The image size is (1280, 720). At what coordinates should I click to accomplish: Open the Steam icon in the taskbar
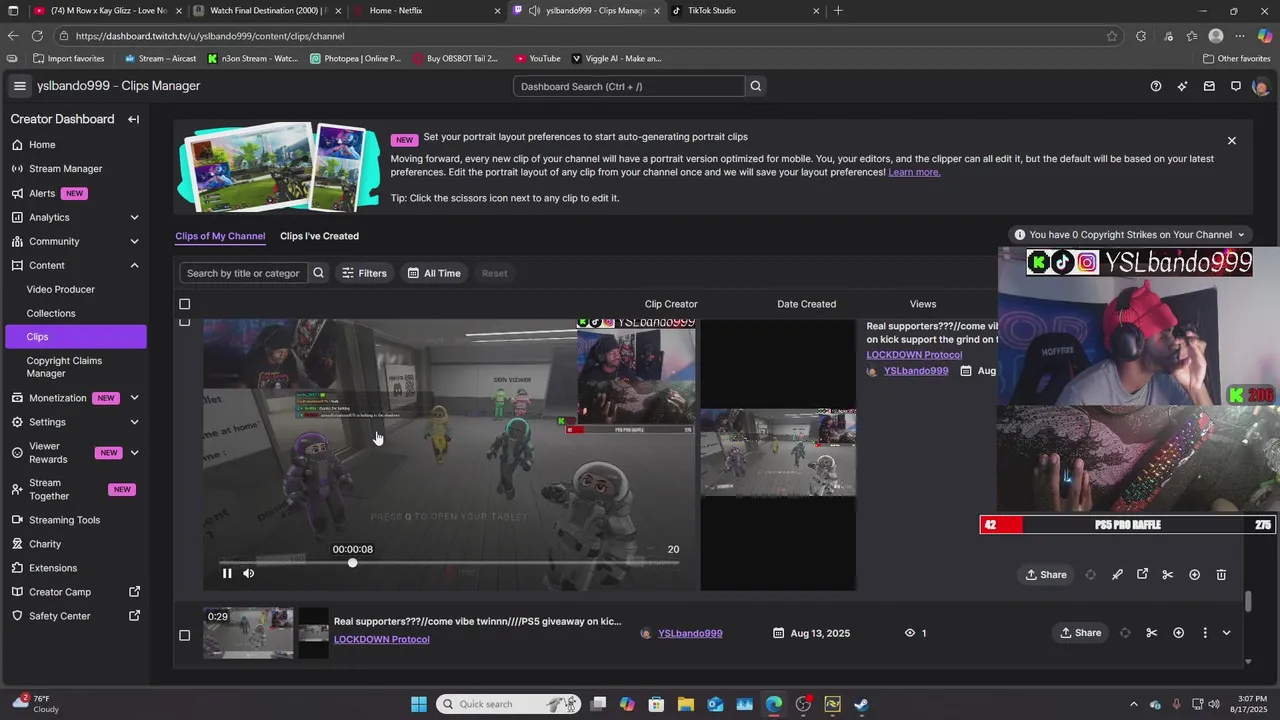click(861, 704)
